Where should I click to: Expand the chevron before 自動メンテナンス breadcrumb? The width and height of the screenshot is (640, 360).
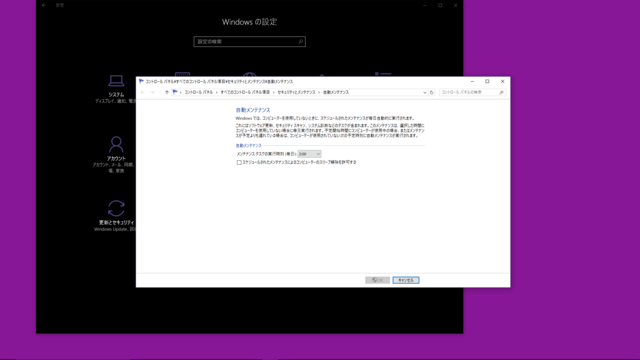(x=319, y=93)
